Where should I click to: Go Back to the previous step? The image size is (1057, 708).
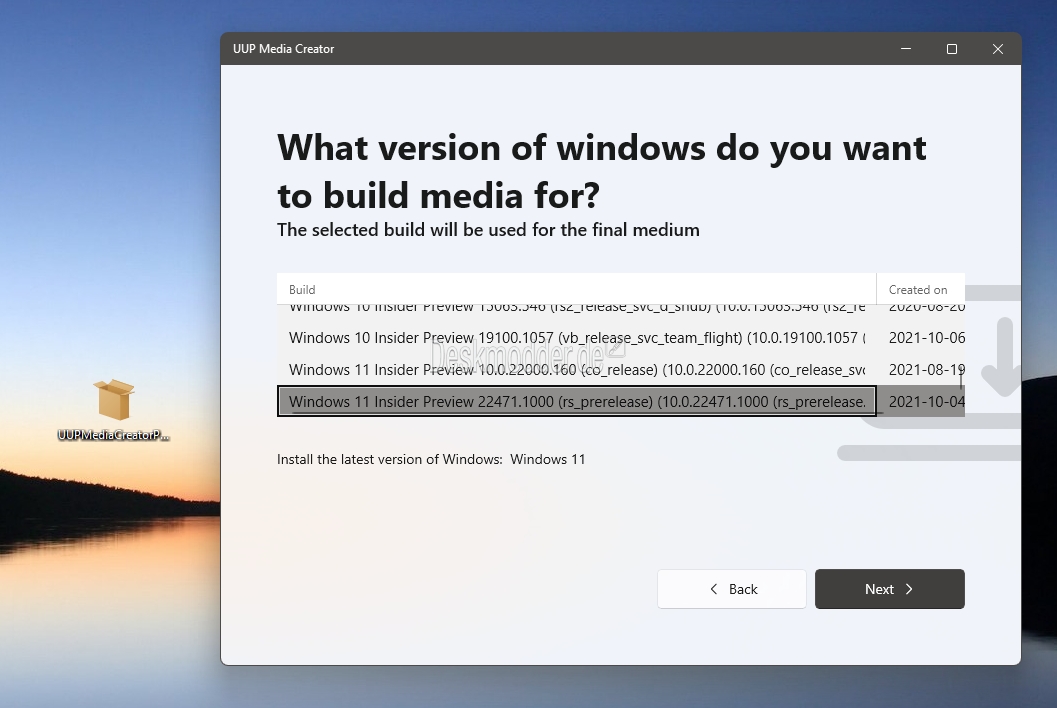click(731, 589)
